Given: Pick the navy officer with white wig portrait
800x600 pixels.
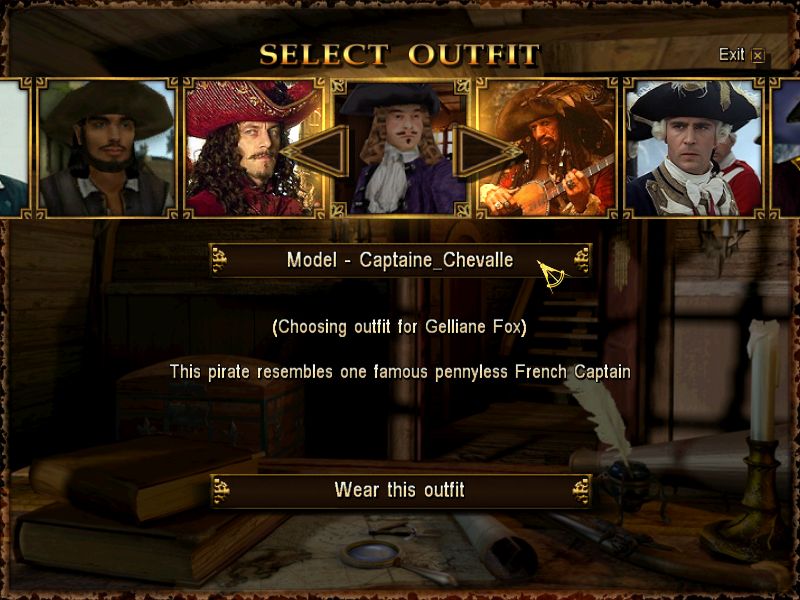Looking at the screenshot, I should tap(694, 148).
